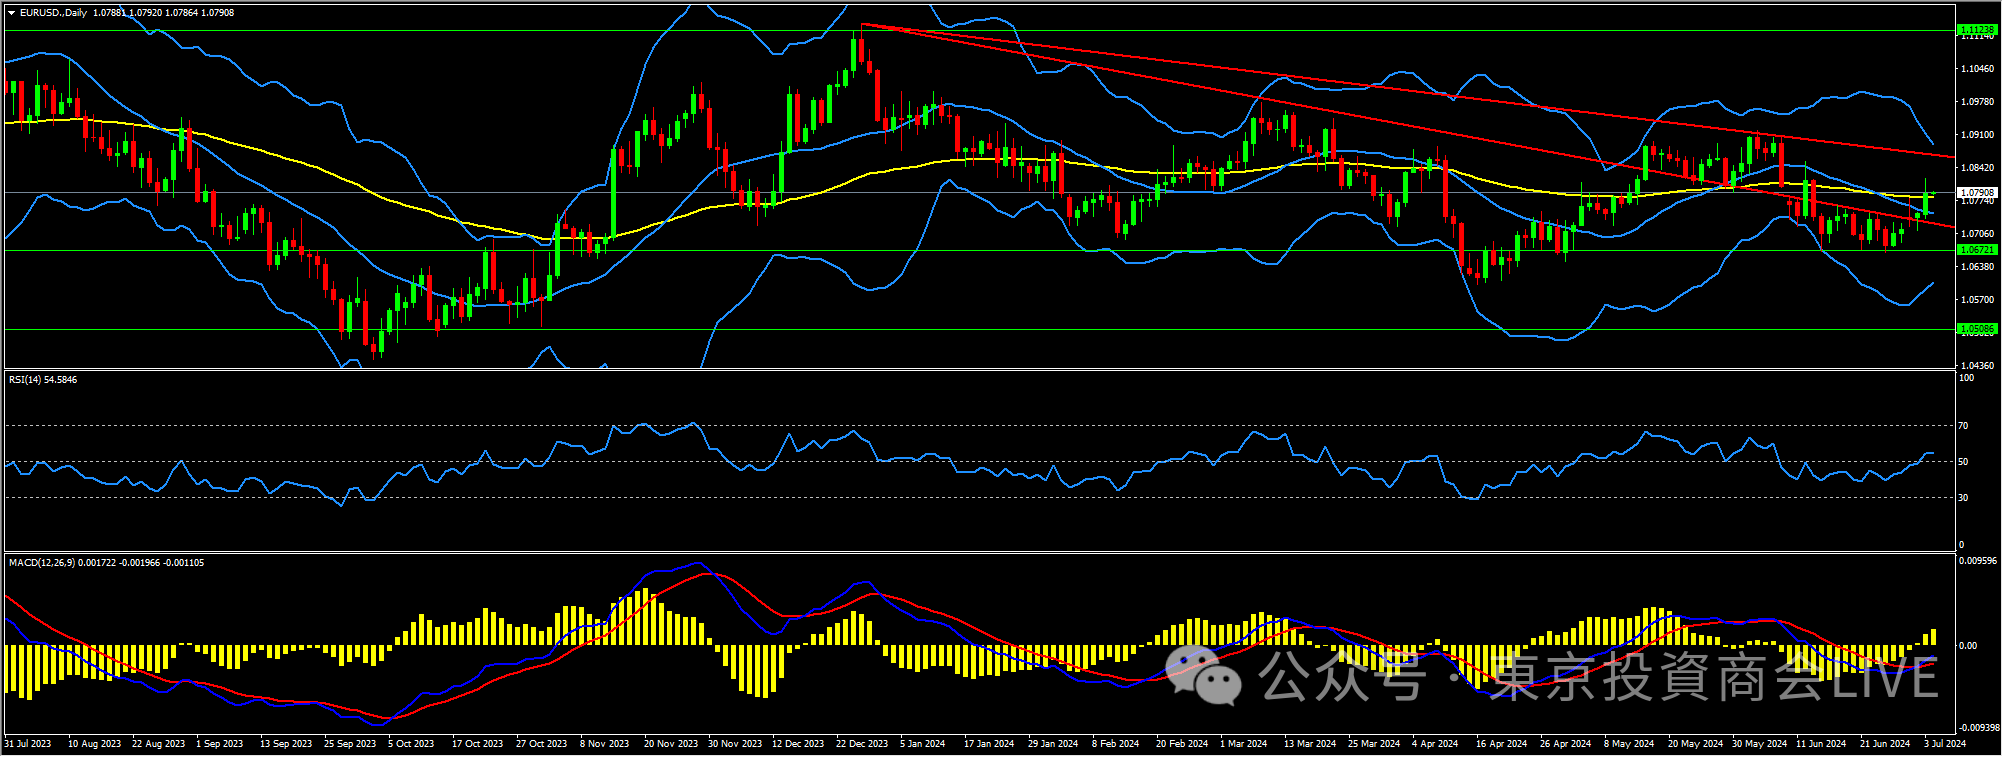Click the 25 Sep 2023 date label

(350, 744)
